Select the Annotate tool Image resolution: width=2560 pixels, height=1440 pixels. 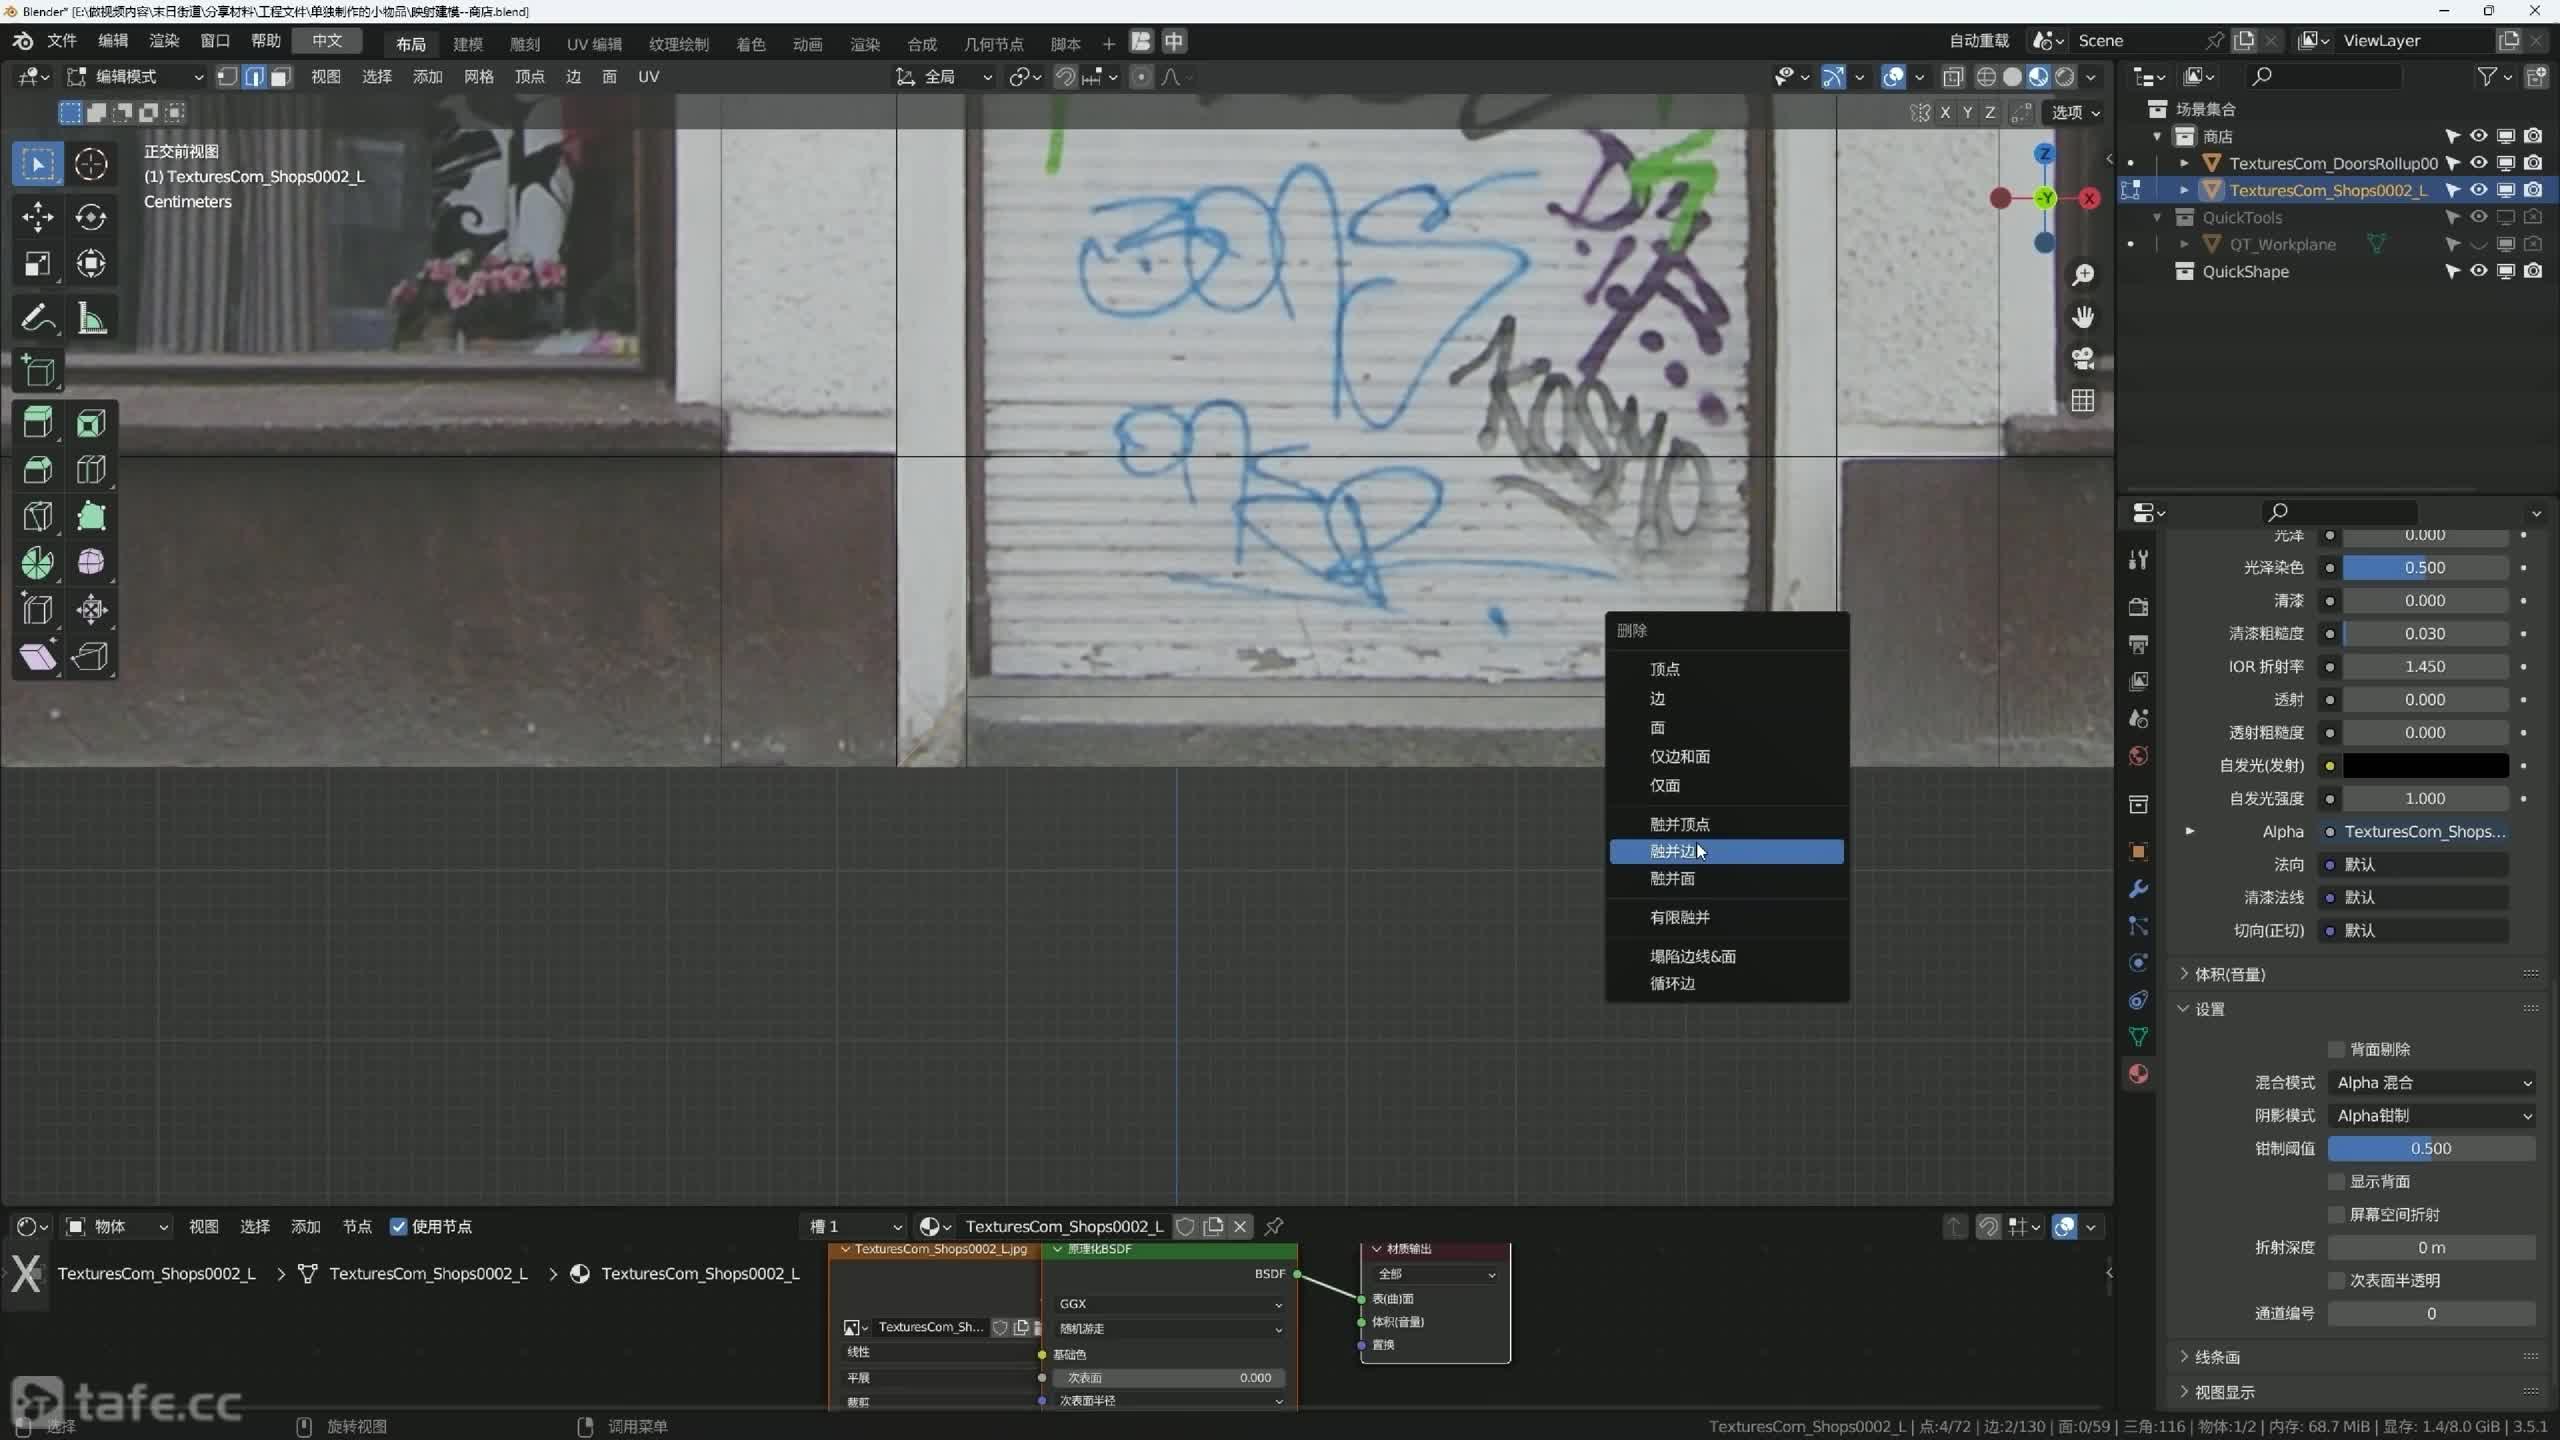coord(37,319)
